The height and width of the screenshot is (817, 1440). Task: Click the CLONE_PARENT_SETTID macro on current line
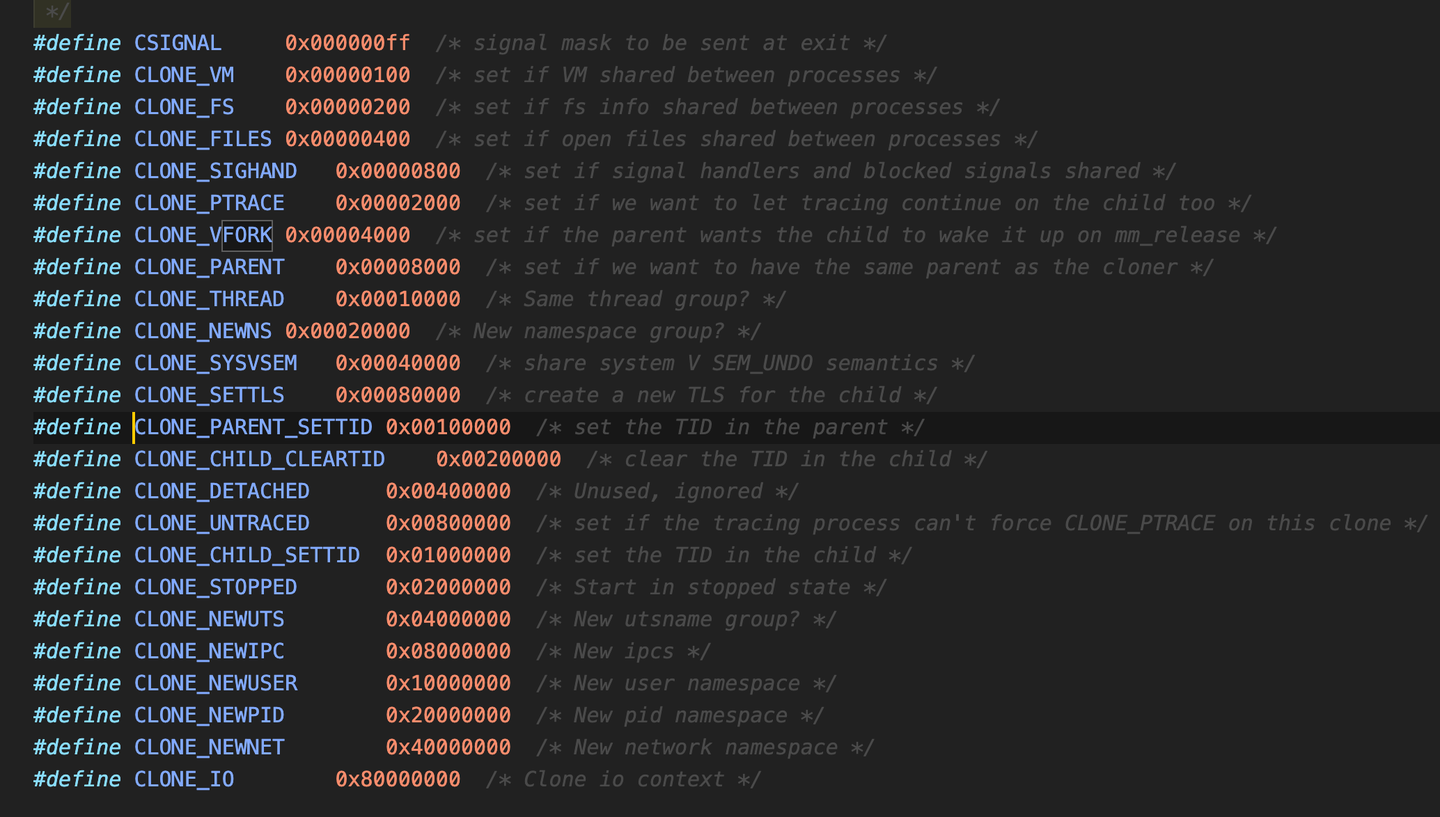click(x=253, y=427)
